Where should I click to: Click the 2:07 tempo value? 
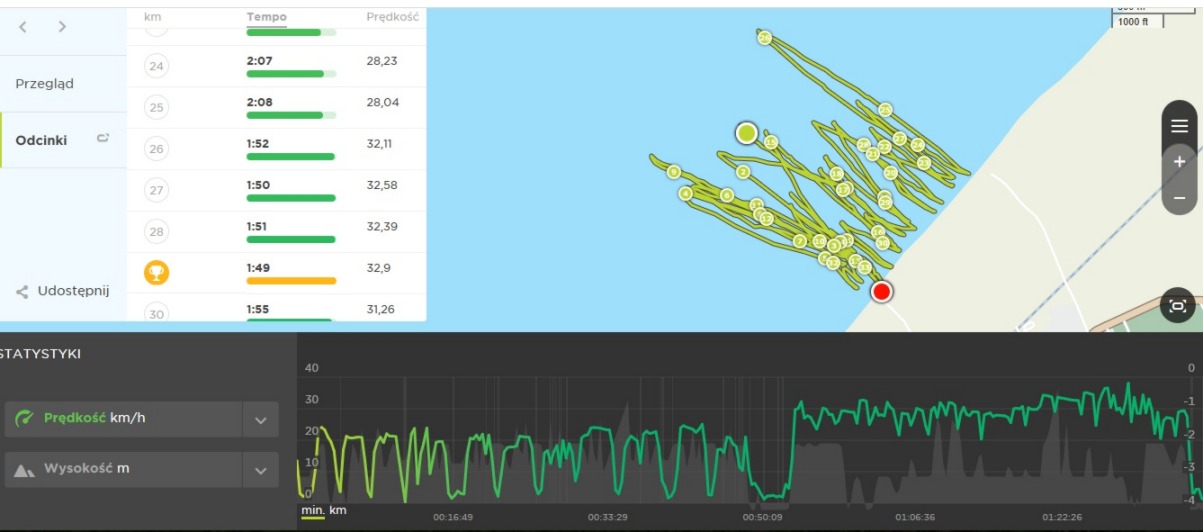[x=259, y=61]
